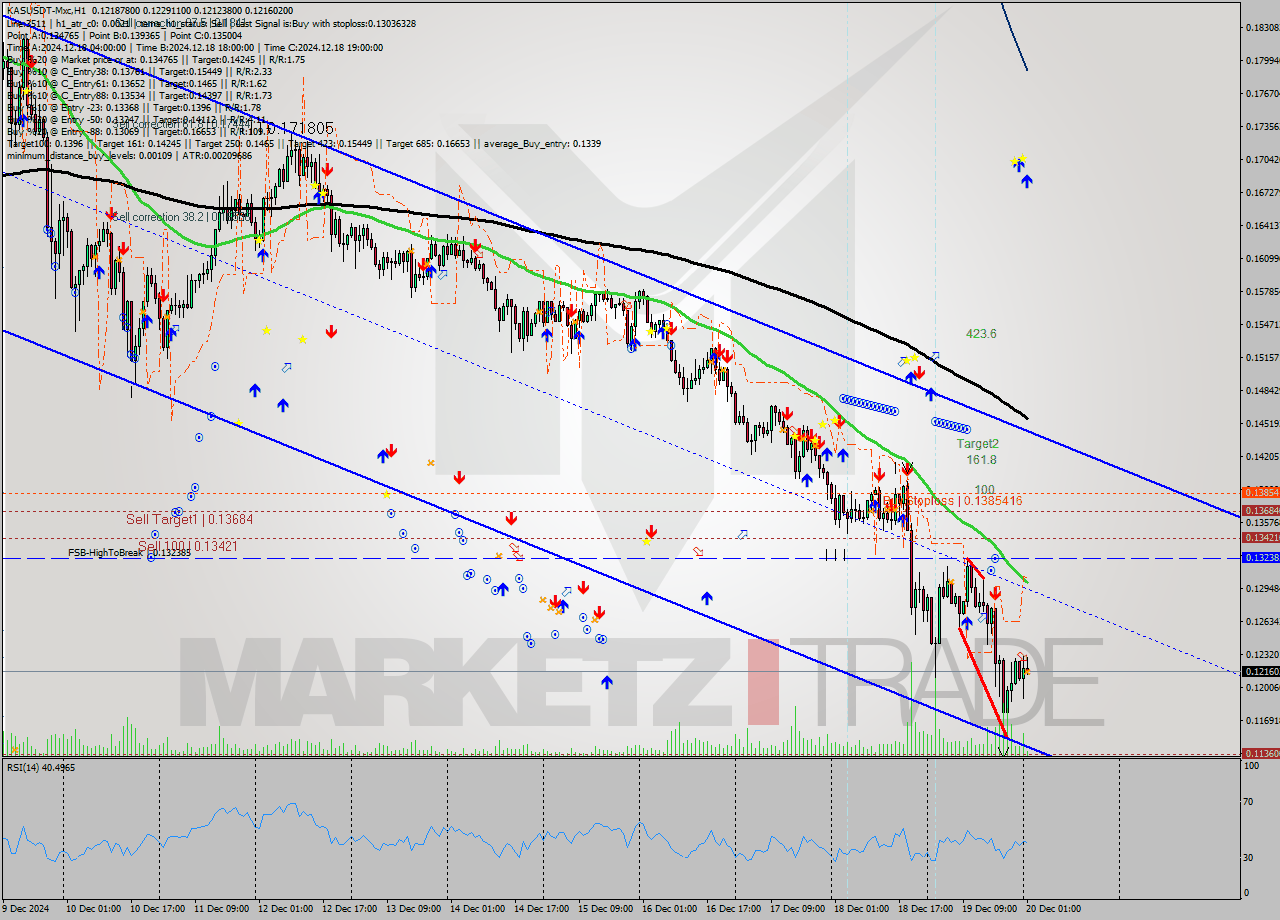Viewport: 1280px width, 920px height.
Task: Click the '15 Dec 09:00' time label
Action: pos(607,908)
